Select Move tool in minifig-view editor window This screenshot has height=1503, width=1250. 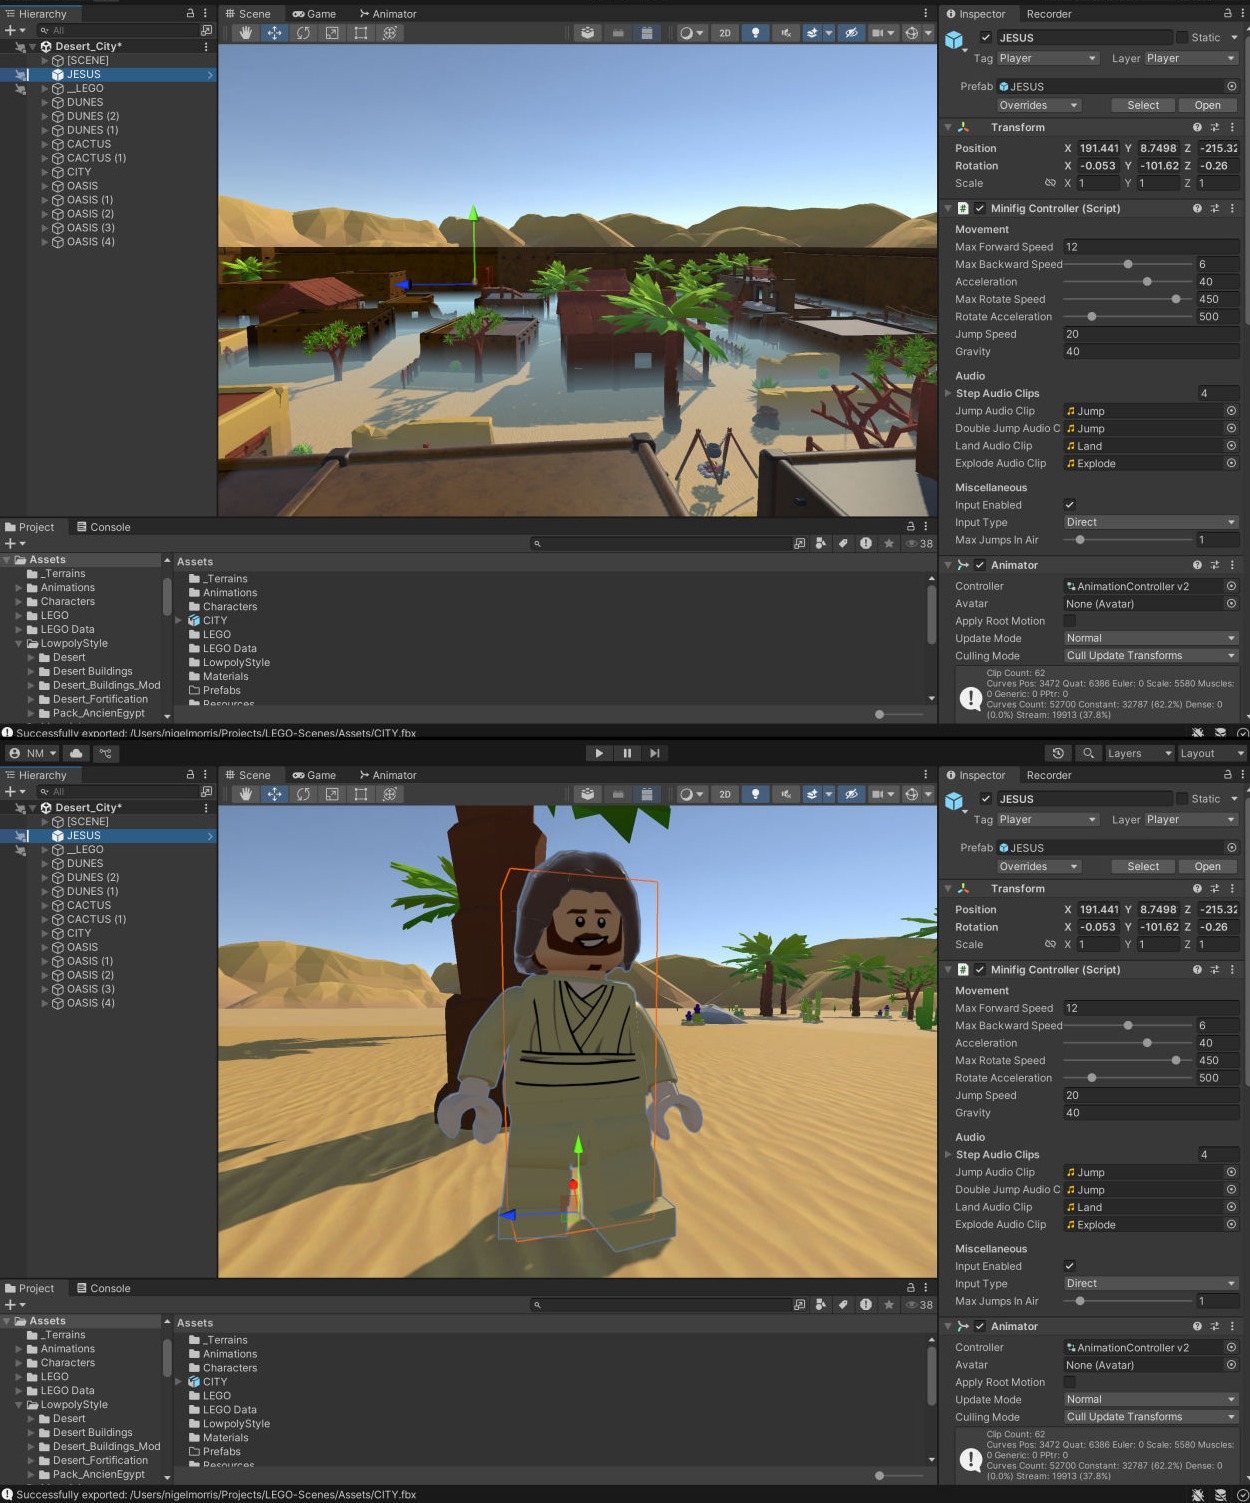(x=274, y=794)
